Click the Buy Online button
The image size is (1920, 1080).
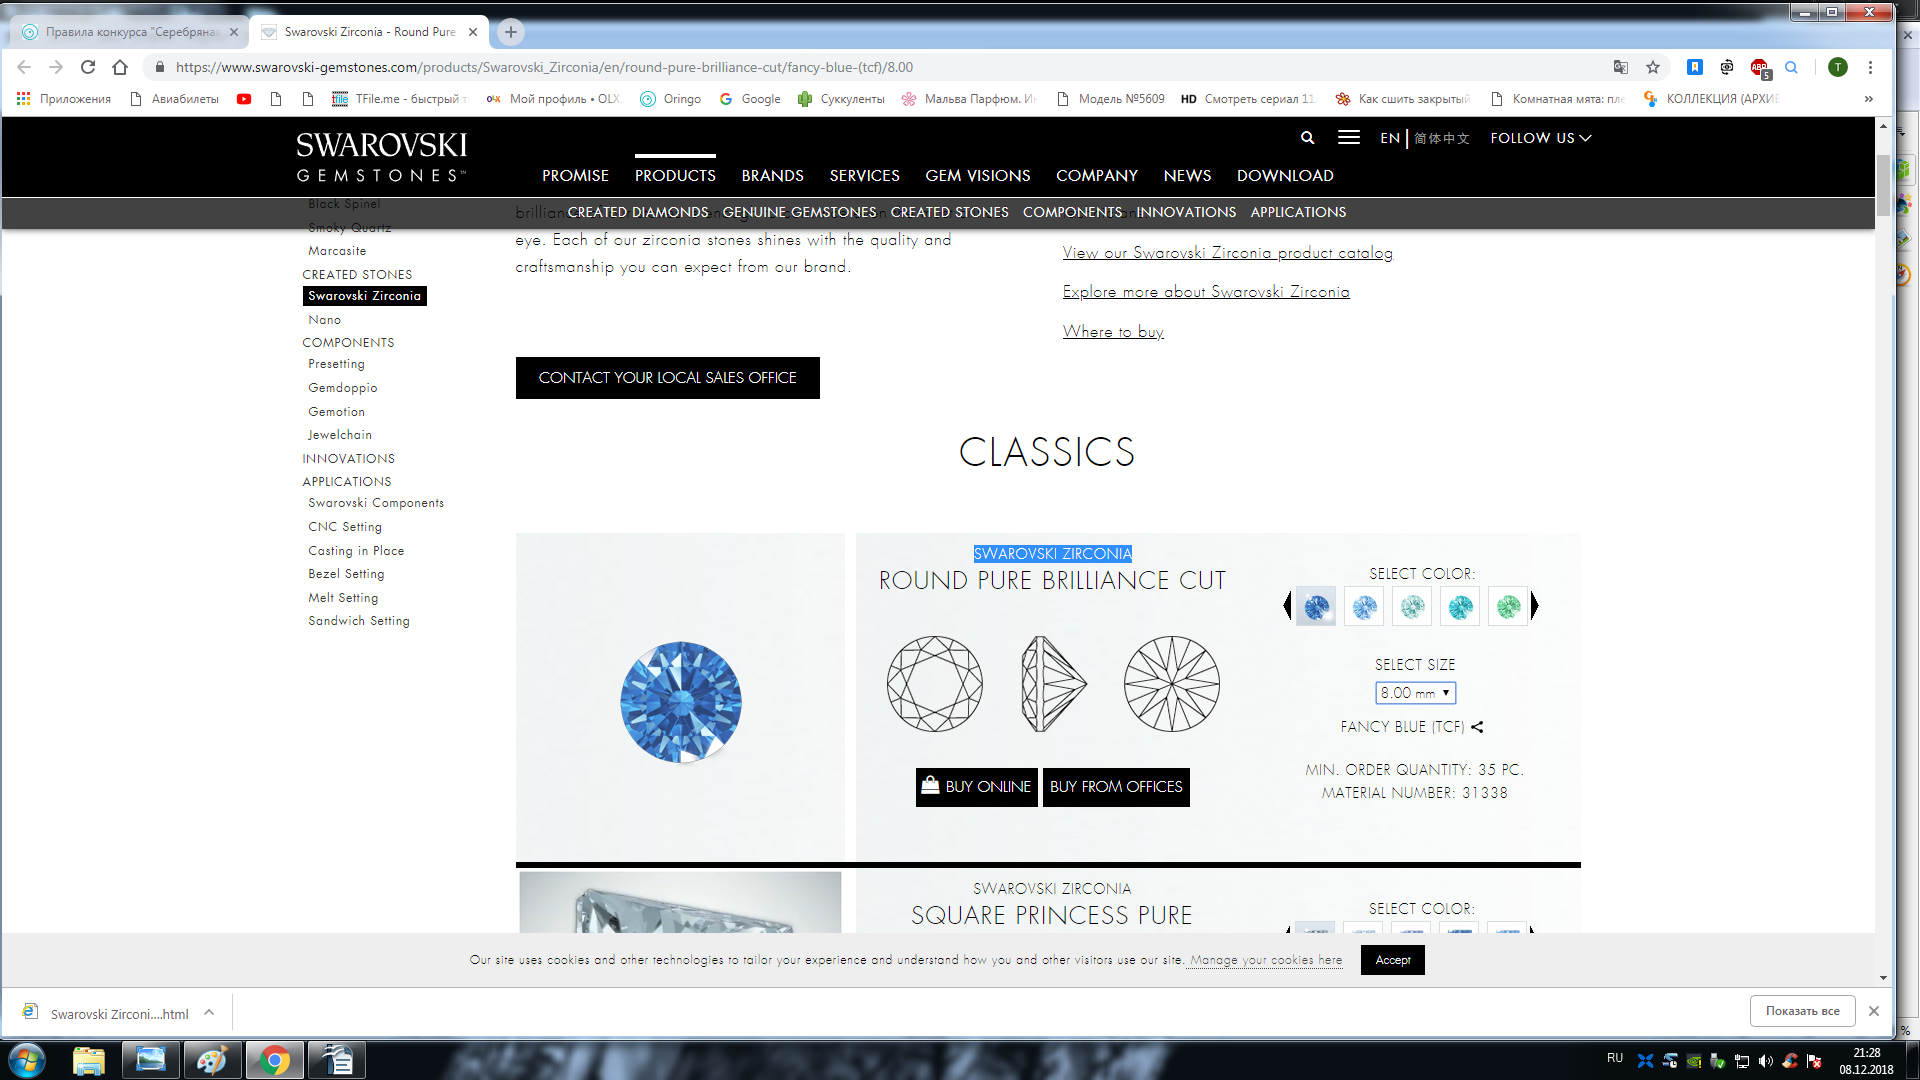977,787
